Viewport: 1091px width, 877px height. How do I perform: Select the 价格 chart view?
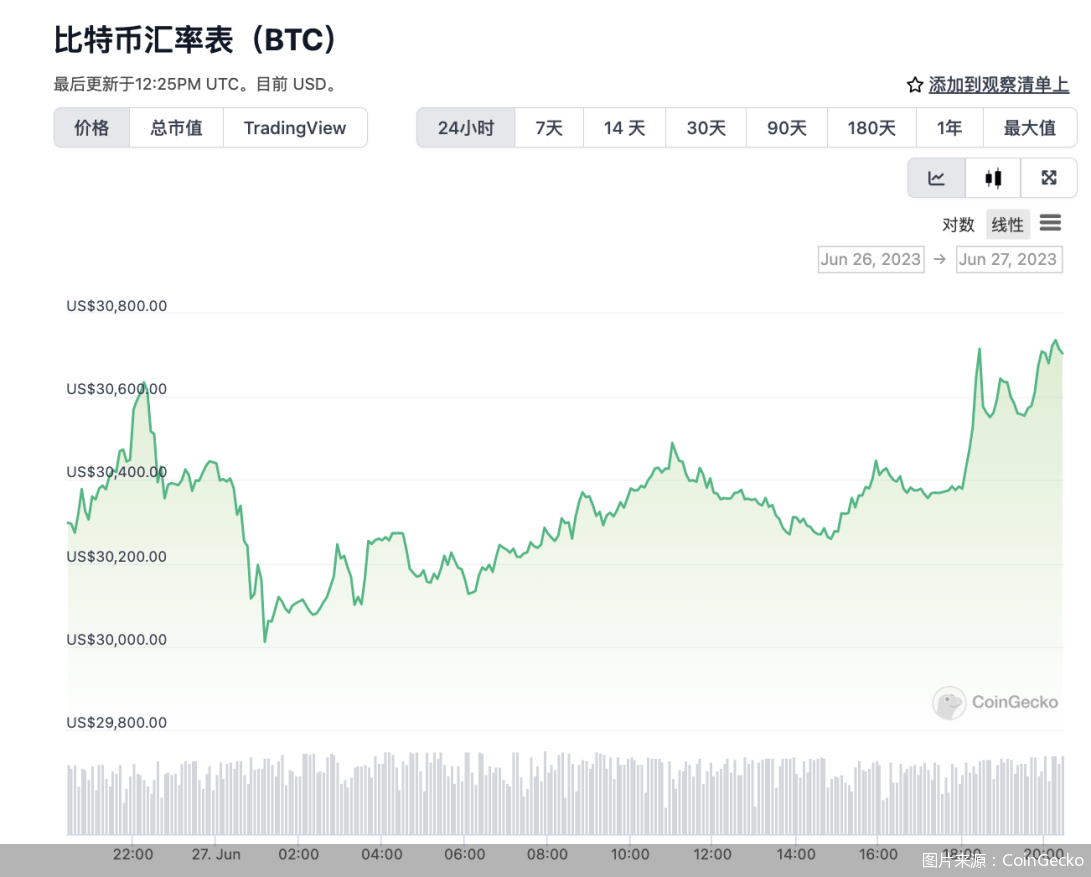91,127
